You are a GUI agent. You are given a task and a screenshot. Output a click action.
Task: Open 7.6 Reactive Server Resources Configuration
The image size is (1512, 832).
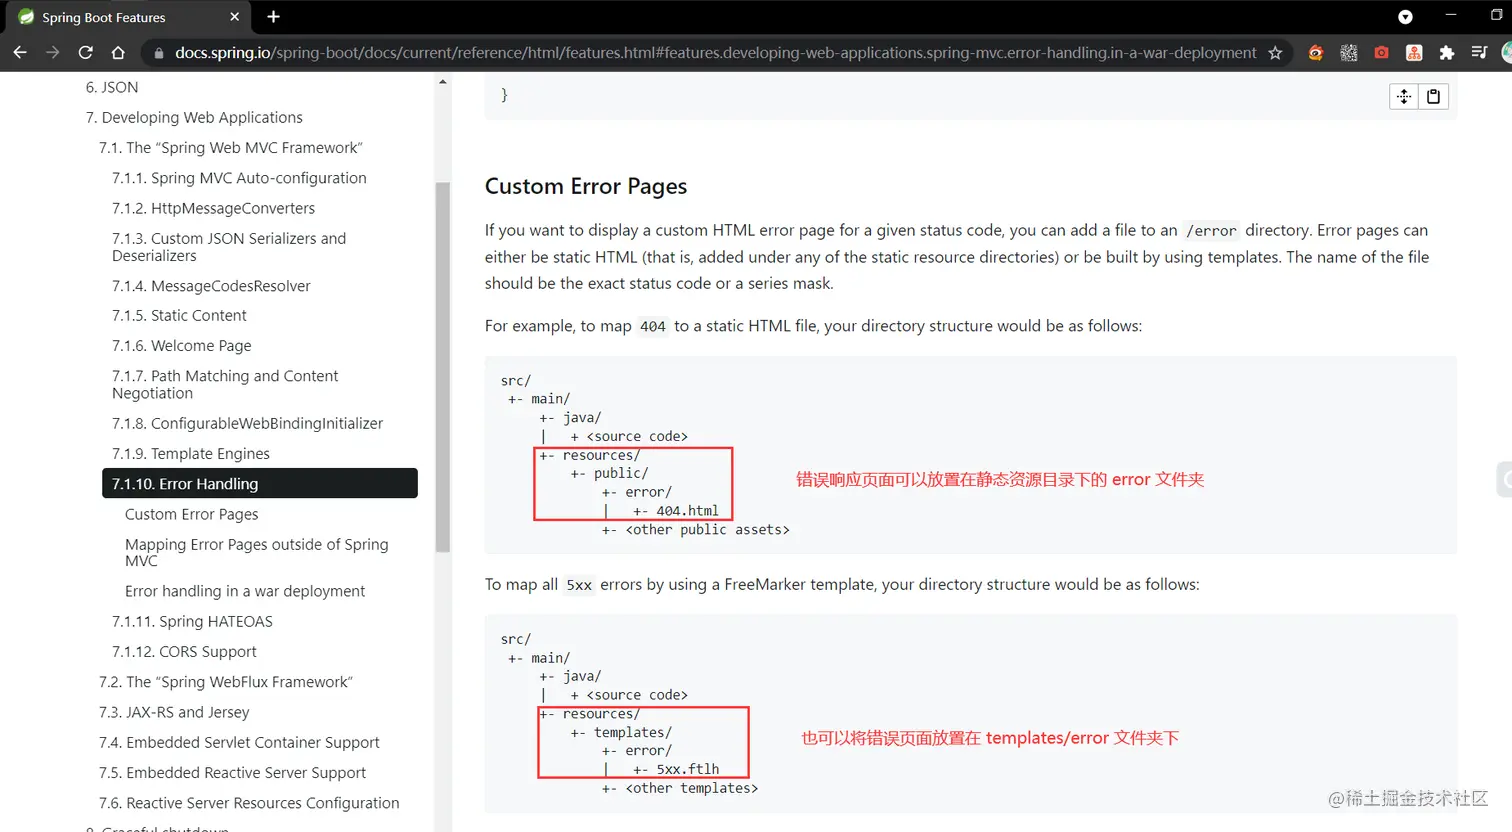click(x=249, y=803)
